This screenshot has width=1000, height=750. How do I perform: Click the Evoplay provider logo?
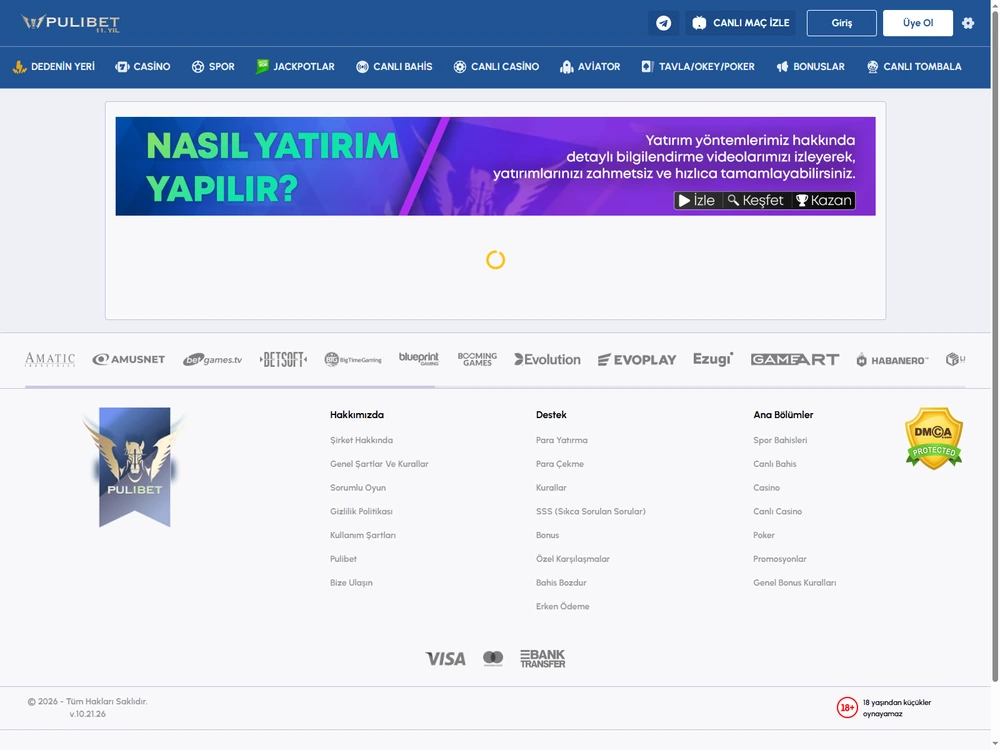637,360
